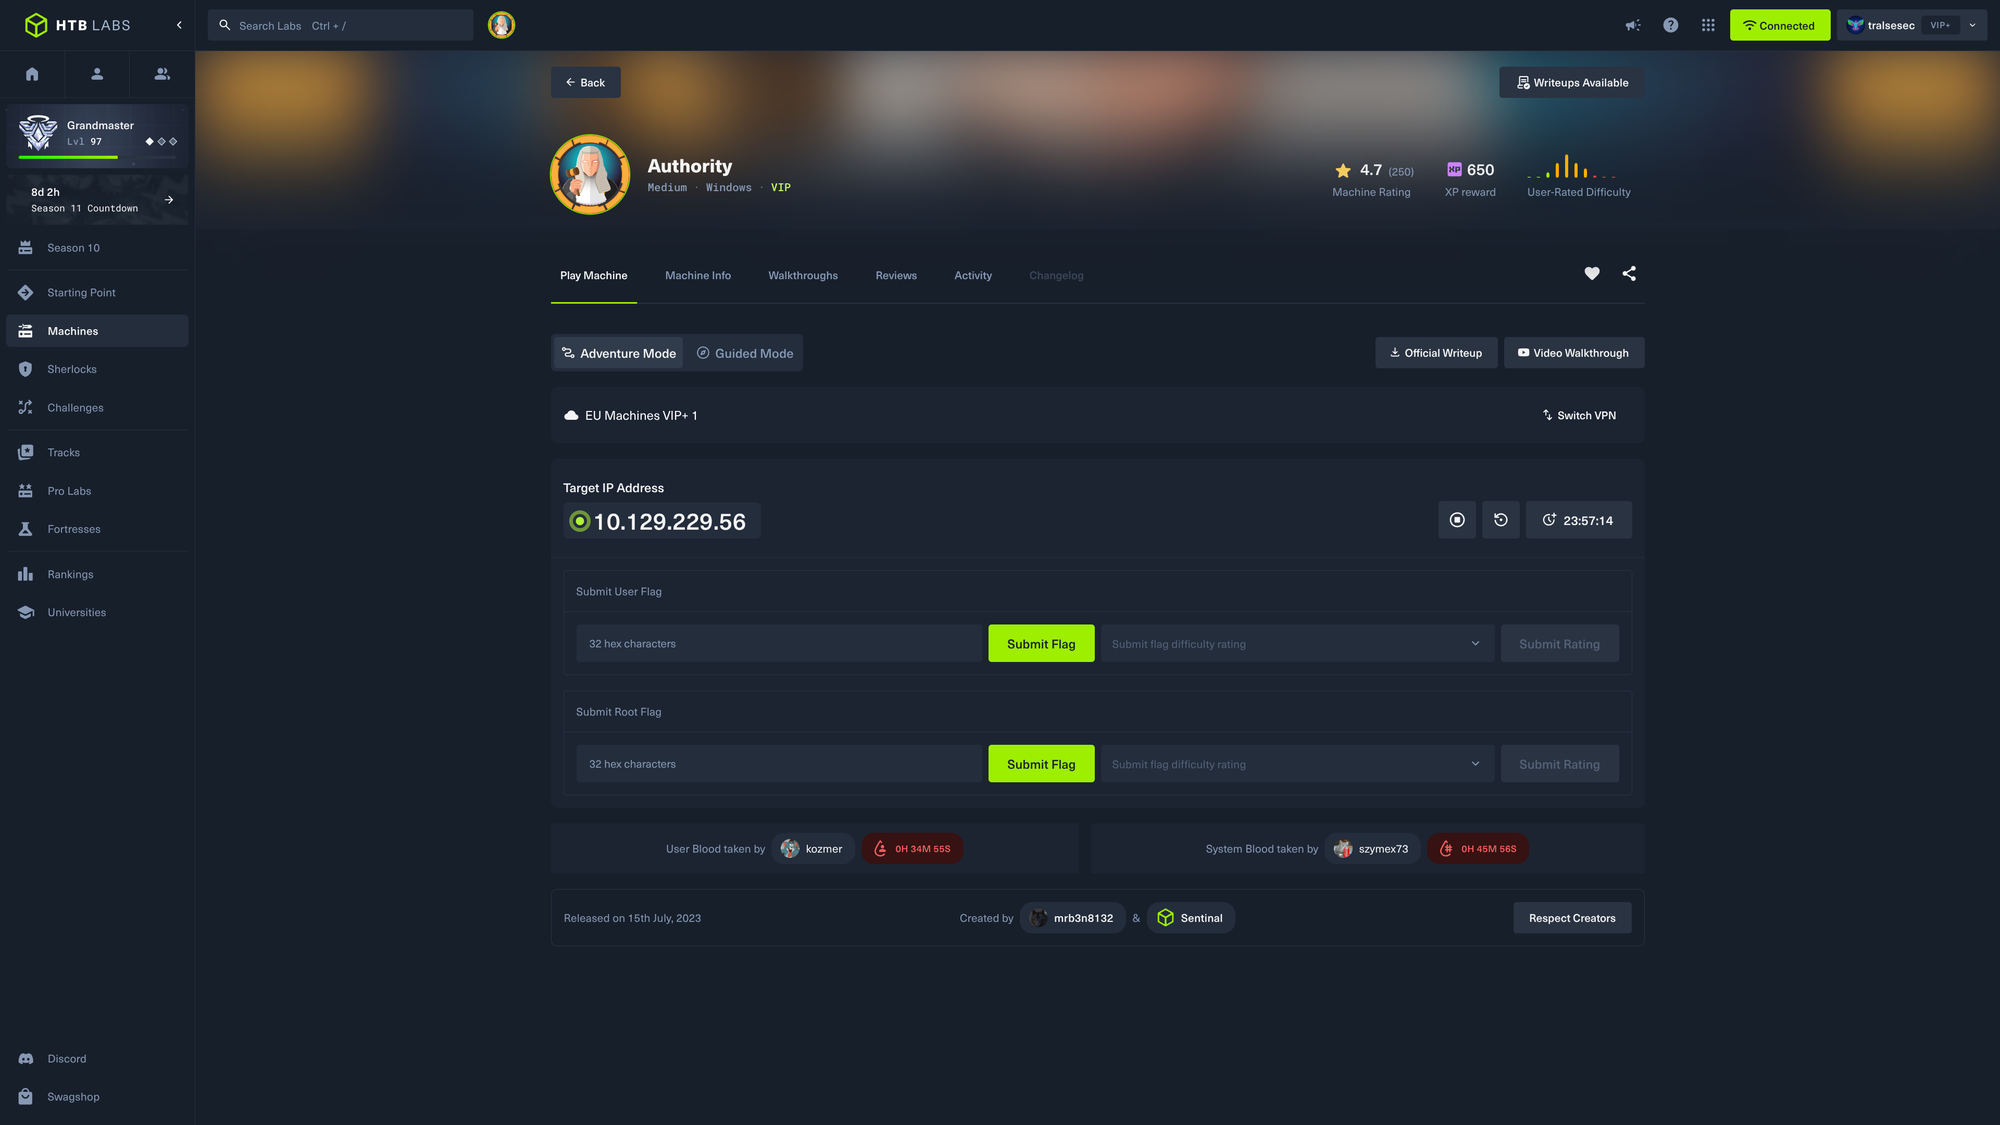
Task: Open the Video Walkthrough
Action: coord(1574,353)
